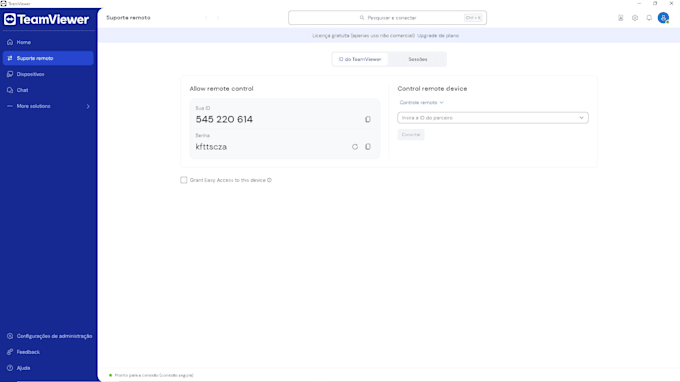Click the password text kfttscza
The image size is (680, 382).
tap(211, 147)
